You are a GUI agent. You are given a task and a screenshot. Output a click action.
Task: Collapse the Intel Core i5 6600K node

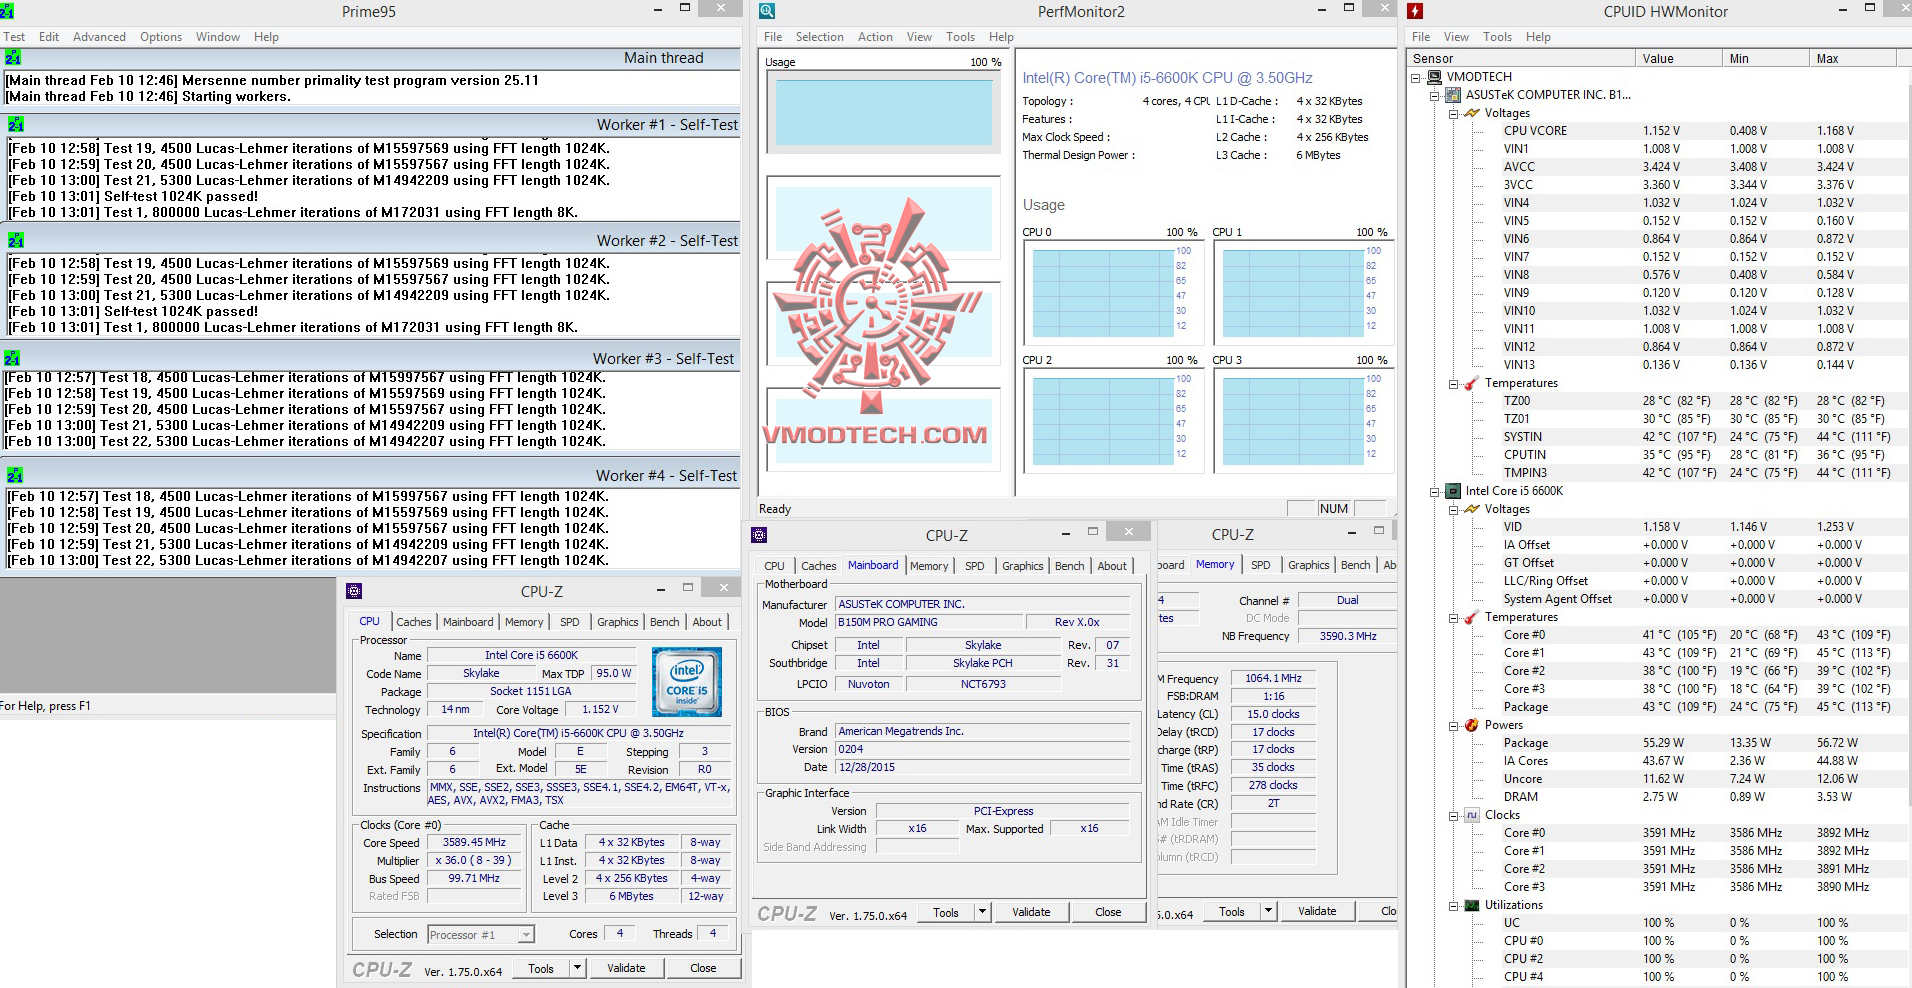1435,492
